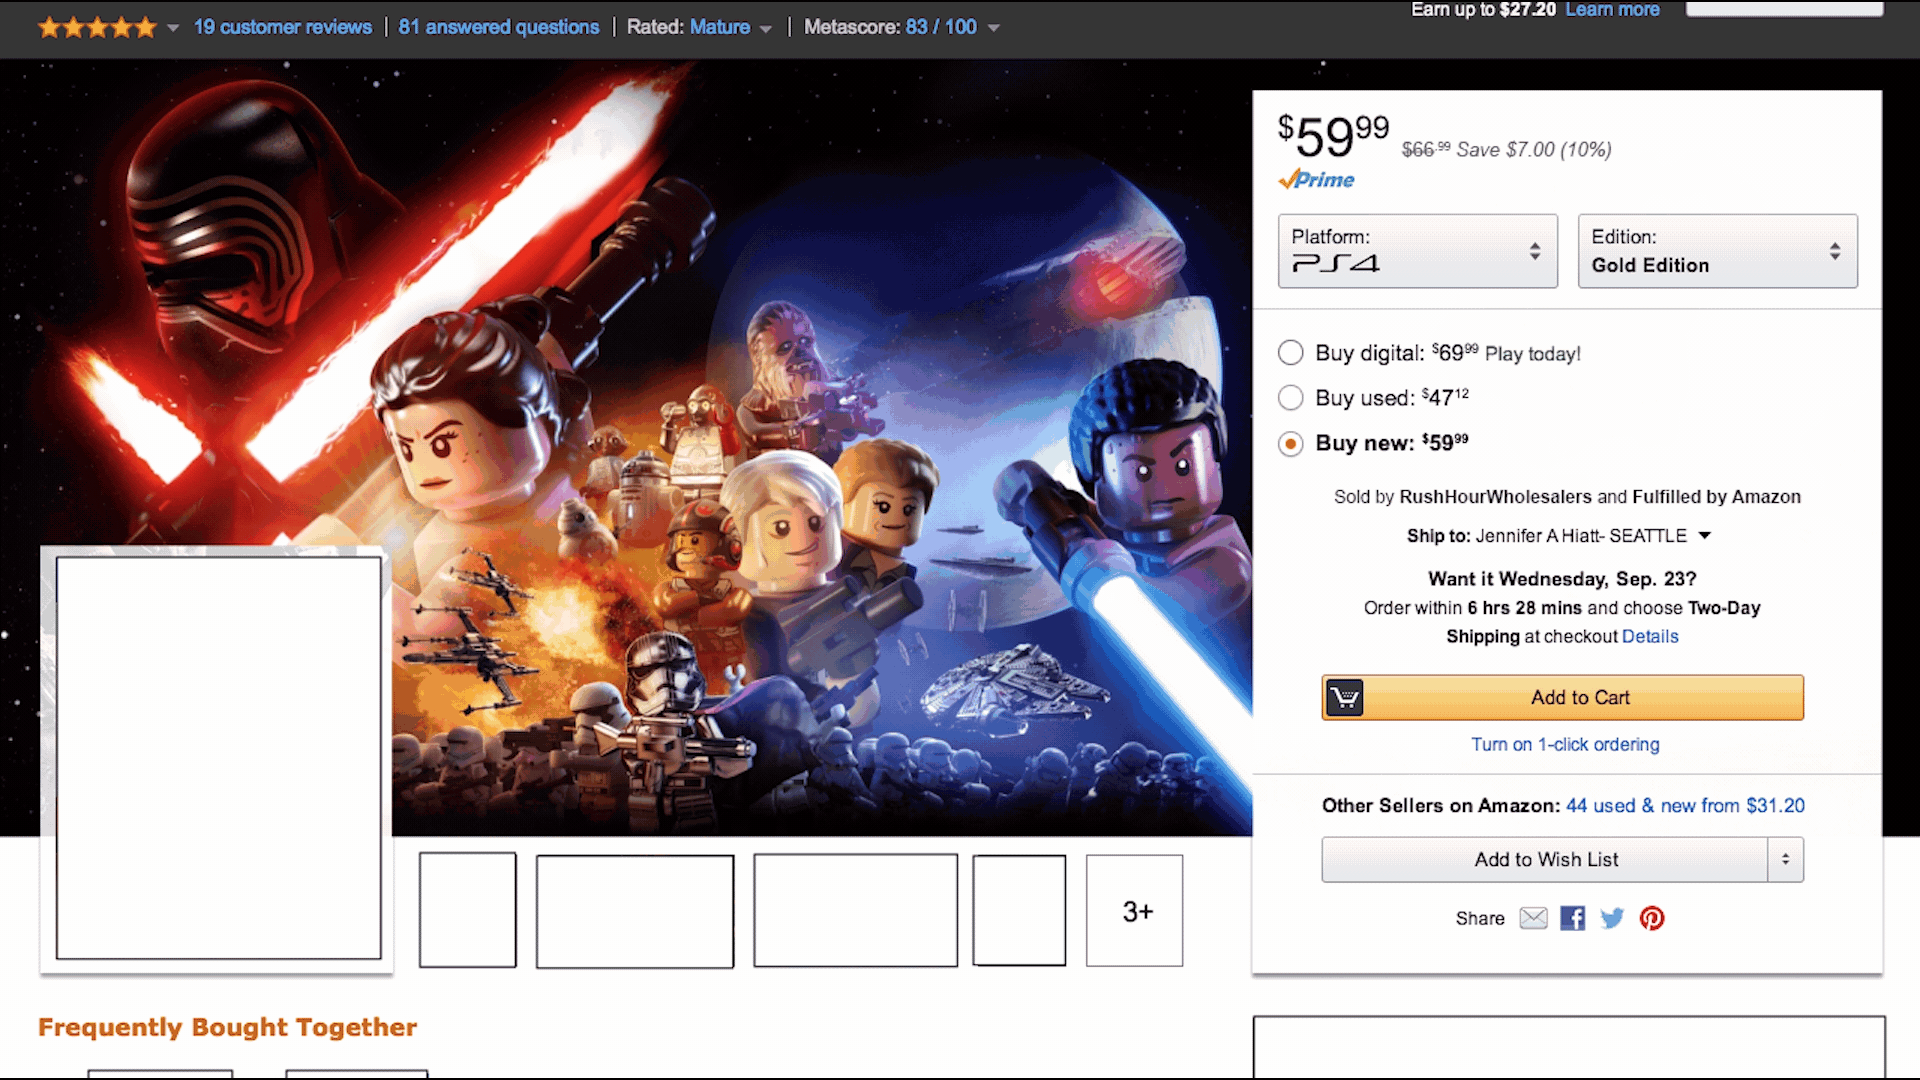Click the 3+ more images thumbnail
This screenshot has width=1920, height=1080.
(1135, 911)
